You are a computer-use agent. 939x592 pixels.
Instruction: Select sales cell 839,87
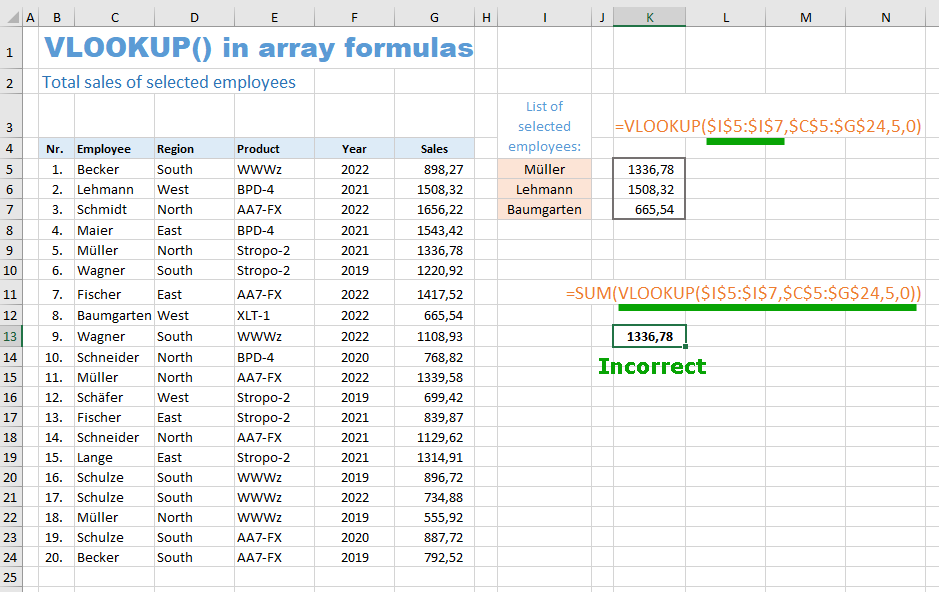coord(434,417)
